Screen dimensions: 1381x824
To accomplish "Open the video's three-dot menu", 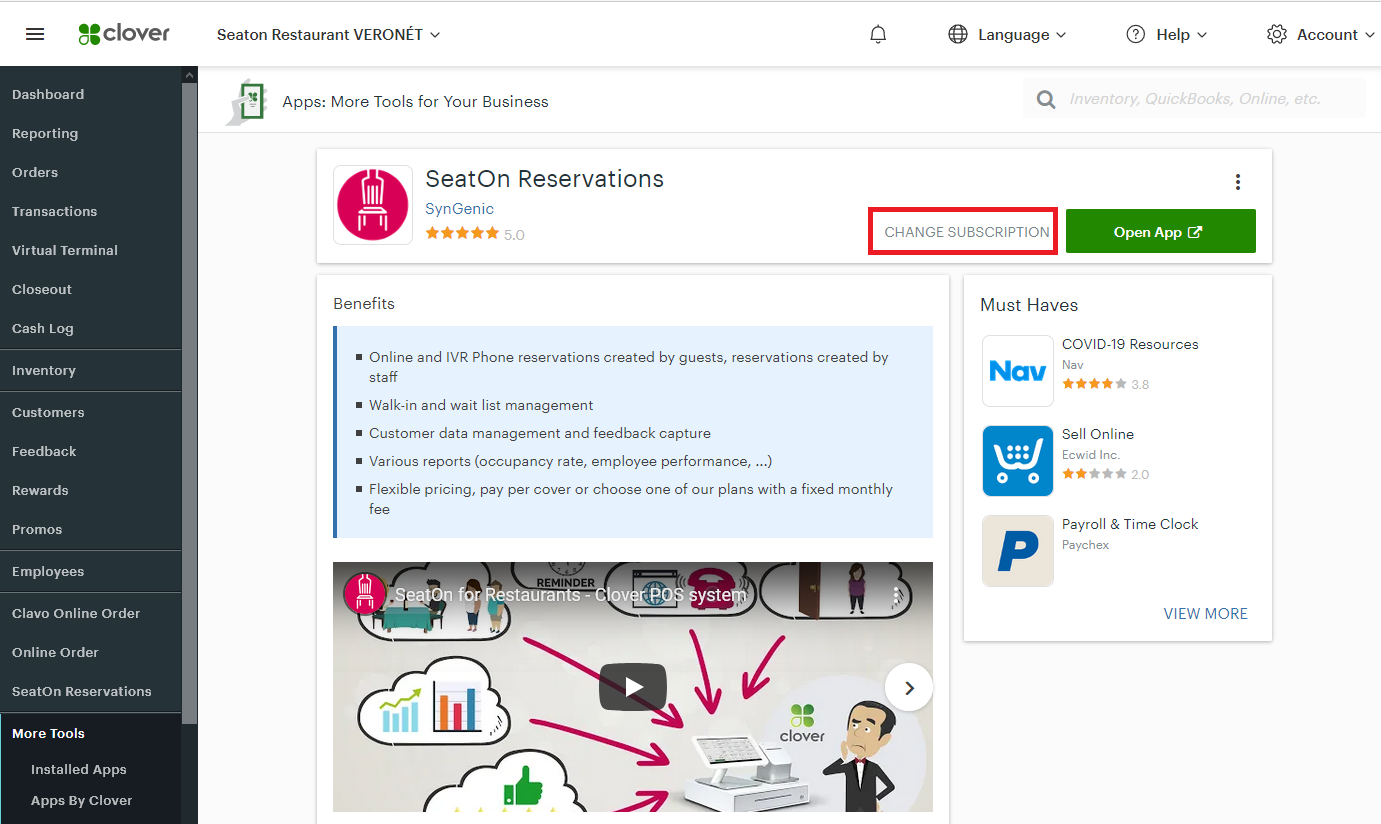I will [x=896, y=594].
